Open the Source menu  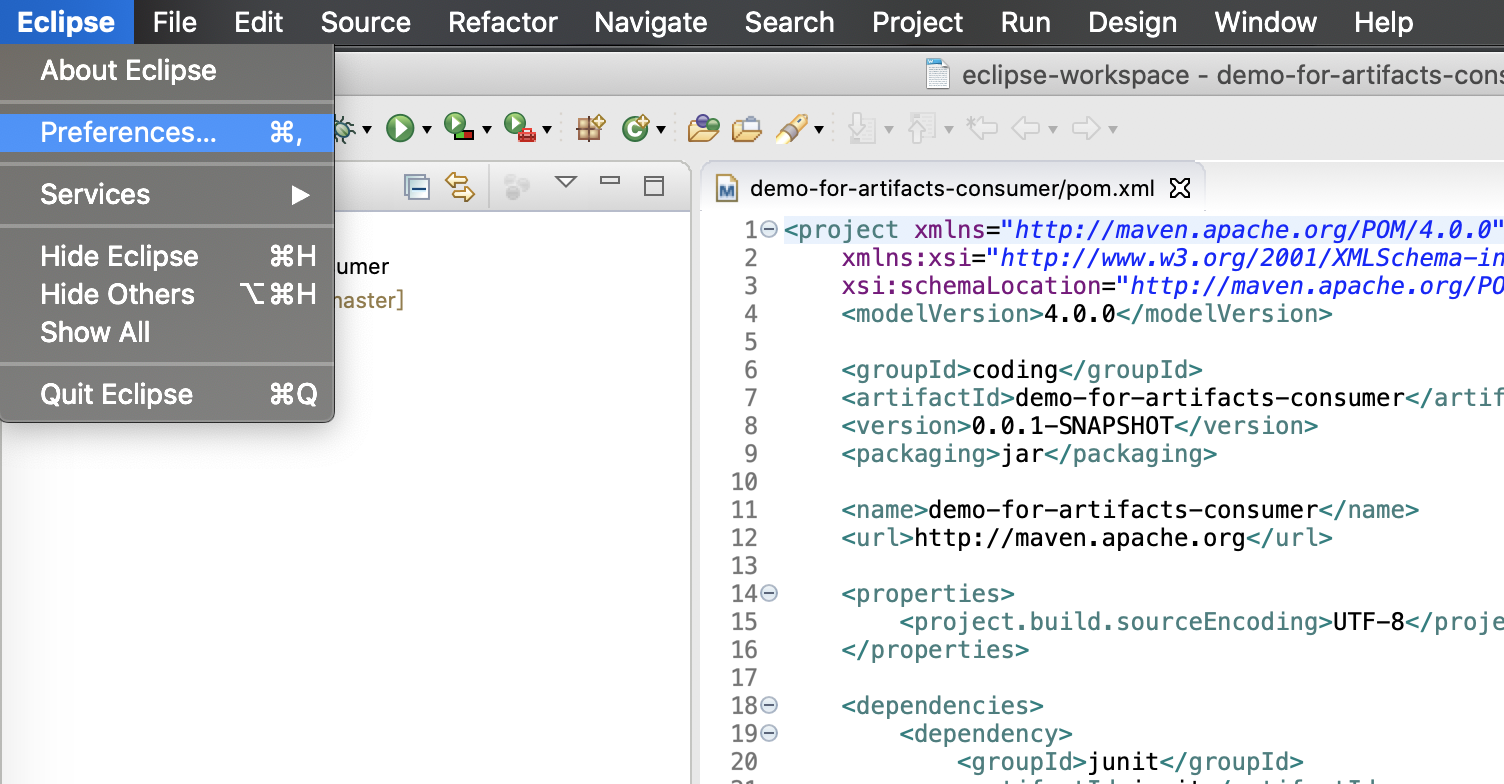coord(366,22)
